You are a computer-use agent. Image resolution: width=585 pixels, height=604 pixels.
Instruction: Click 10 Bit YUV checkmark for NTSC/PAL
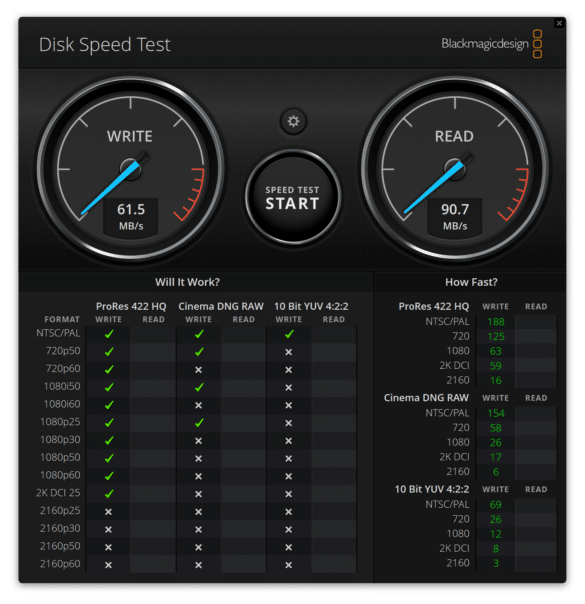coord(289,334)
